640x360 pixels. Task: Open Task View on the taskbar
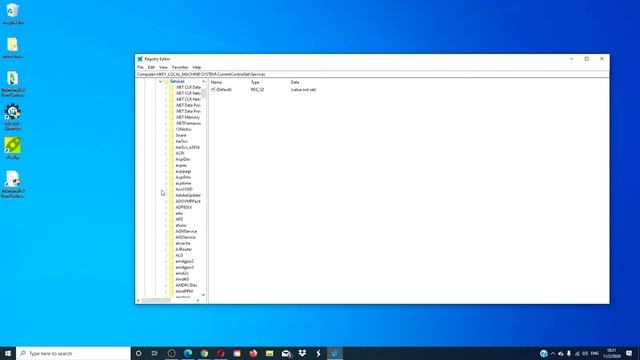click(155, 353)
